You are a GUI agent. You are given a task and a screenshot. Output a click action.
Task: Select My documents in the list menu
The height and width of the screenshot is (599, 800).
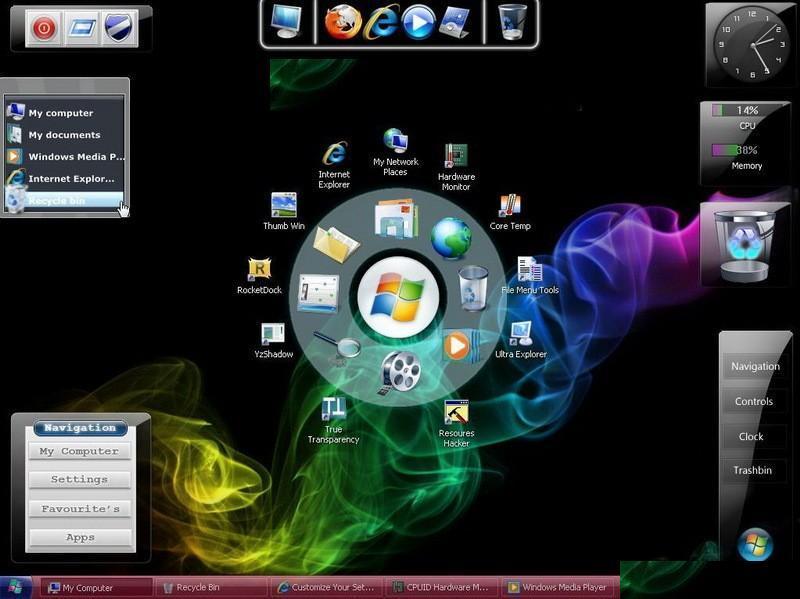tap(64, 135)
